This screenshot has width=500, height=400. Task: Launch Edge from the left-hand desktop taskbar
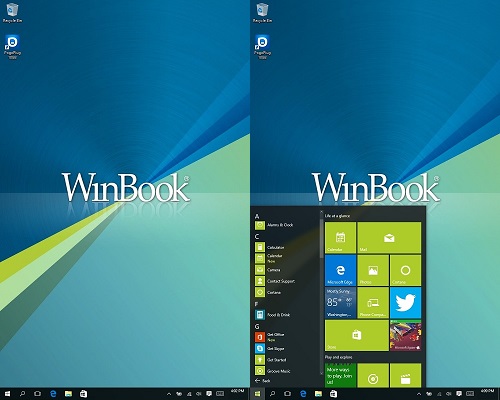coord(53,394)
